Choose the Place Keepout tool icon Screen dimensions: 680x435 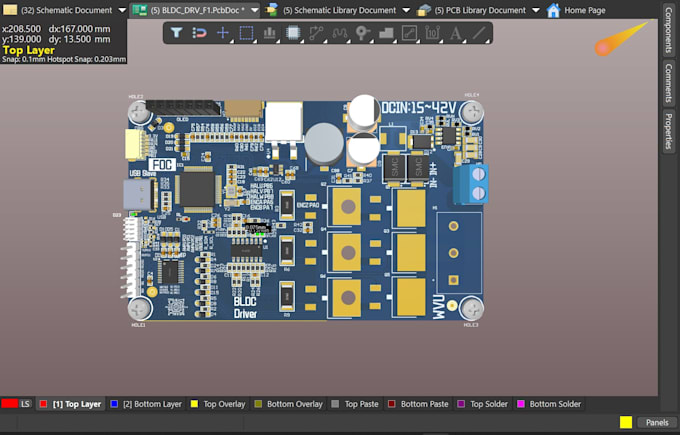(x=409, y=33)
